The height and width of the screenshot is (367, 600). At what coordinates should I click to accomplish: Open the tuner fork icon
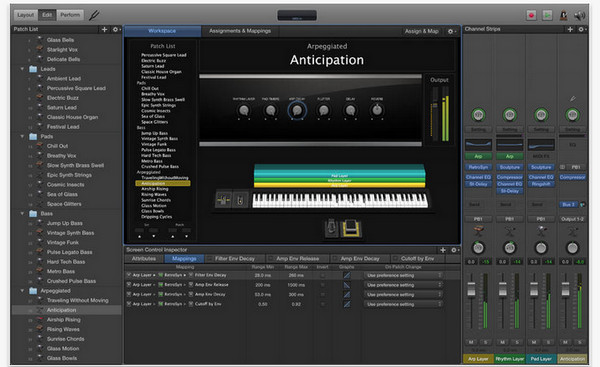(x=94, y=15)
